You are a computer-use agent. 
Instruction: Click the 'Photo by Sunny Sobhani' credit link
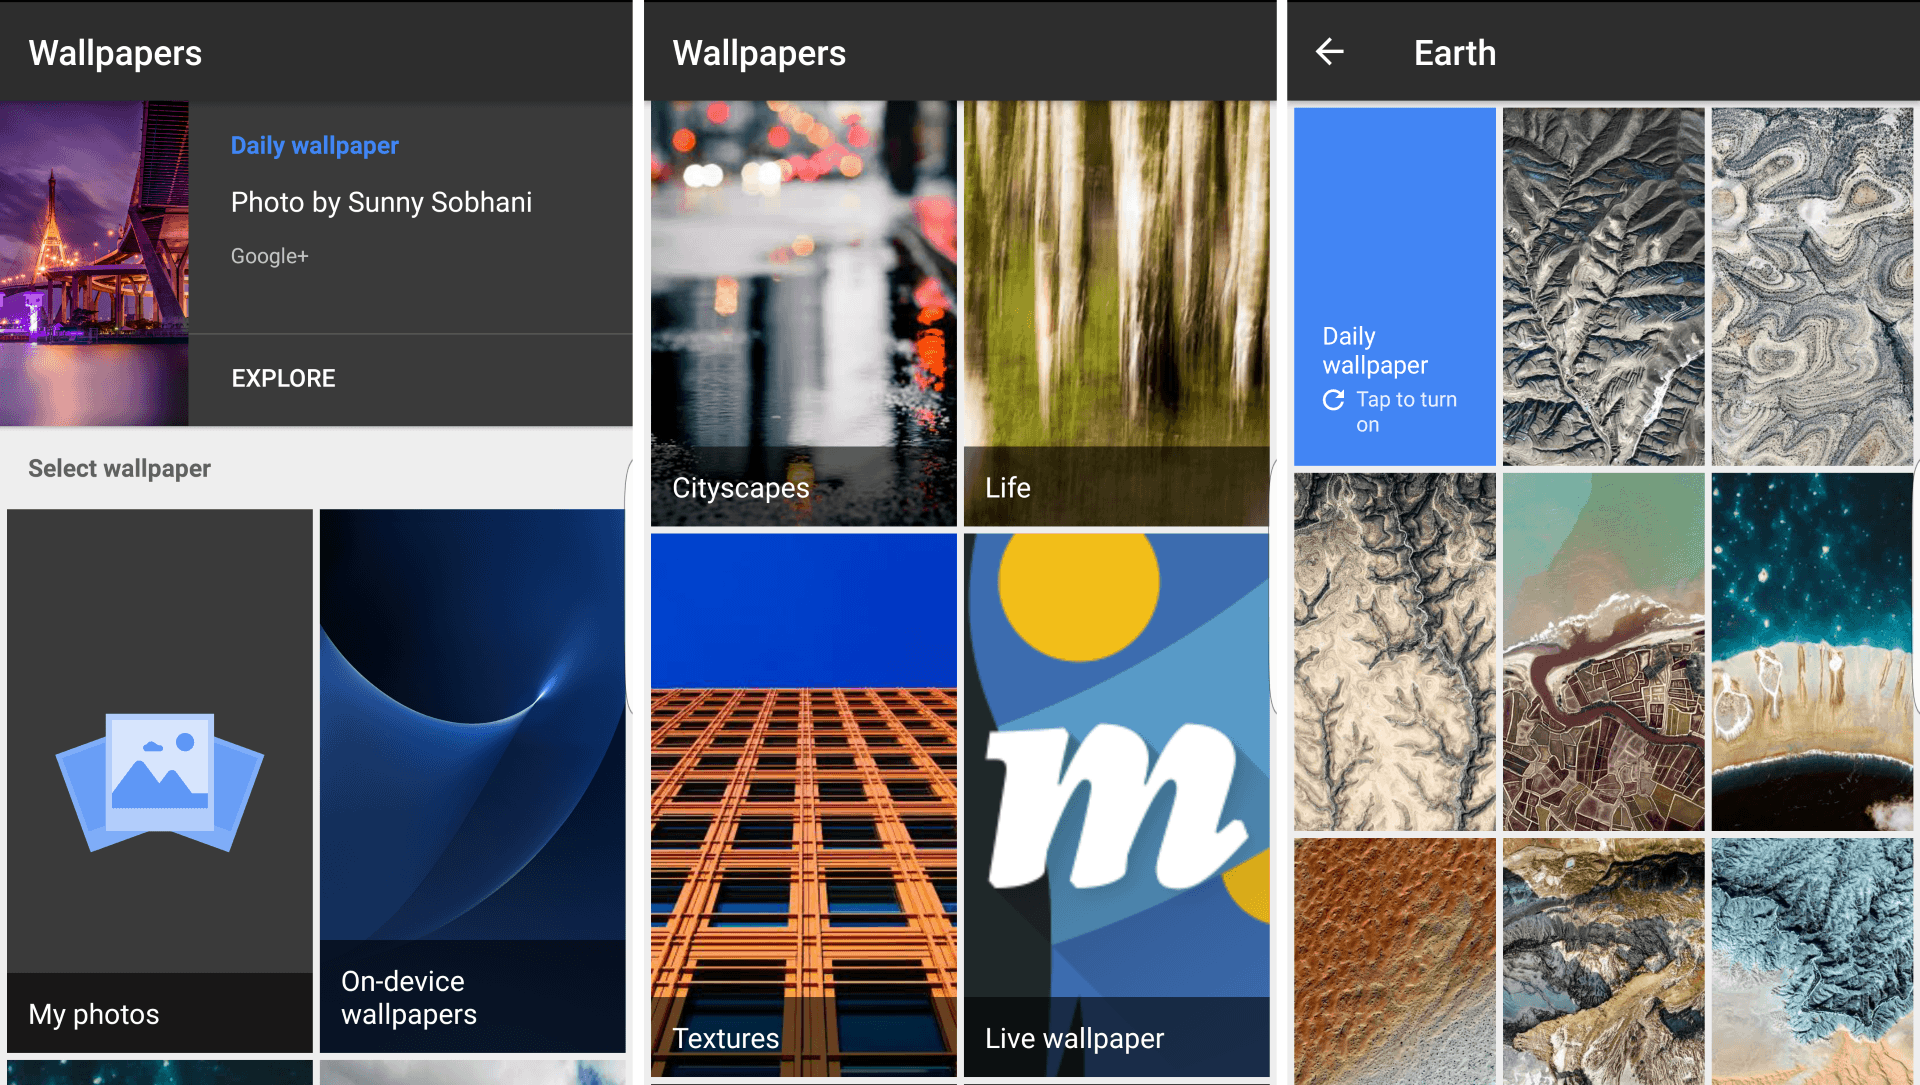pyautogui.click(x=381, y=202)
